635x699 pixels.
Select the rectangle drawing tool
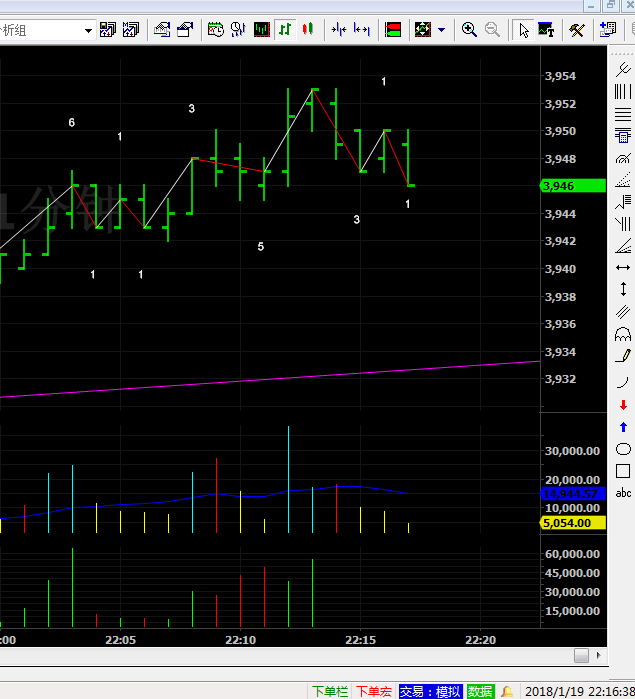coord(623,471)
